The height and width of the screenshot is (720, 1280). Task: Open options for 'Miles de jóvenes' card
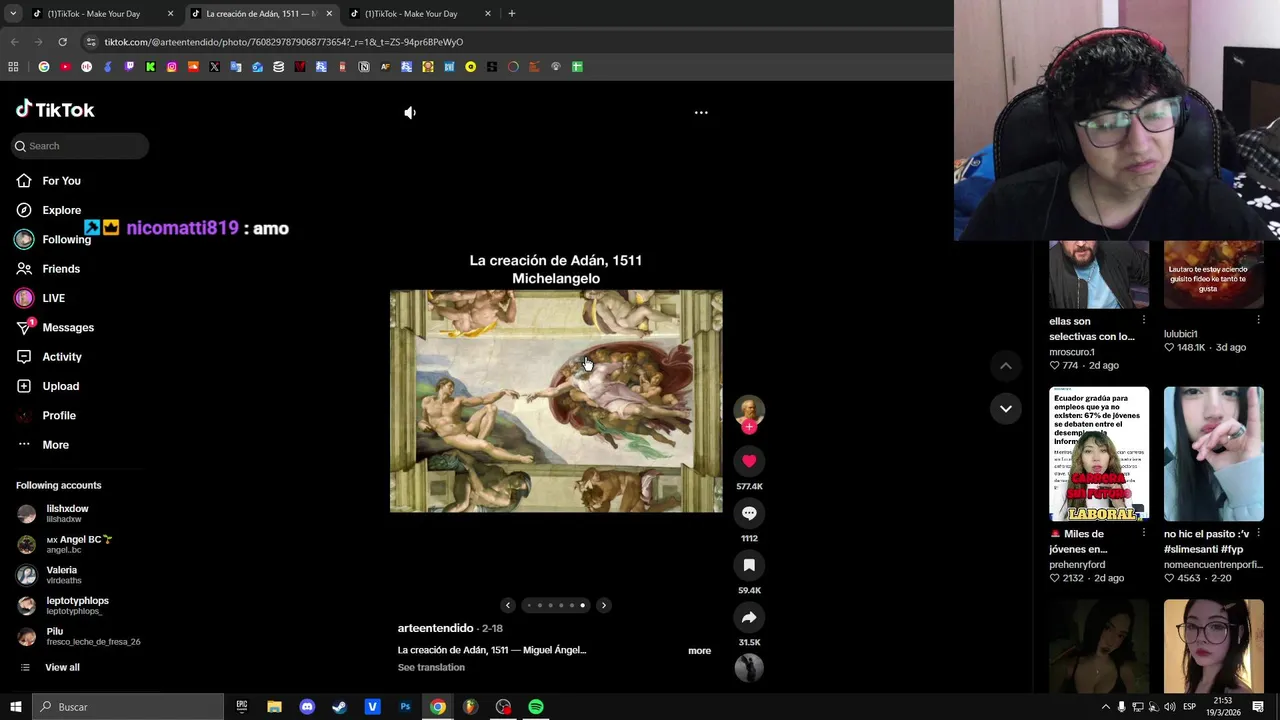pyautogui.click(x=1144, y=533)
